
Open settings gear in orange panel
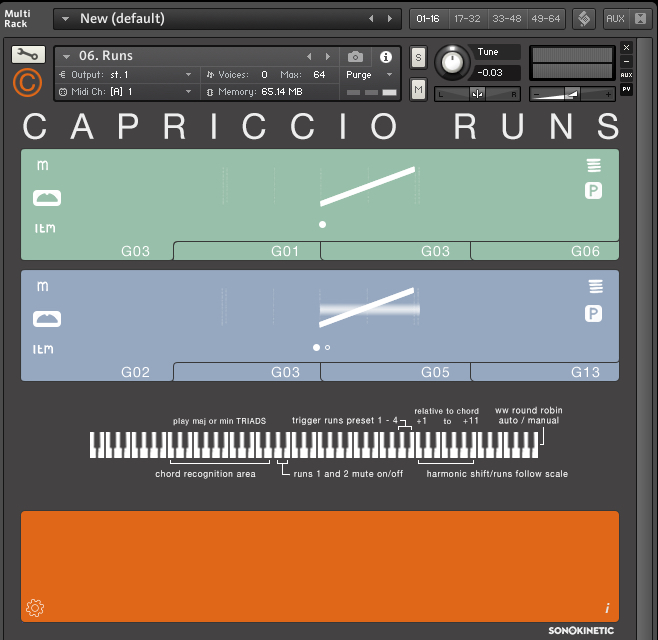tap(35, 608)
